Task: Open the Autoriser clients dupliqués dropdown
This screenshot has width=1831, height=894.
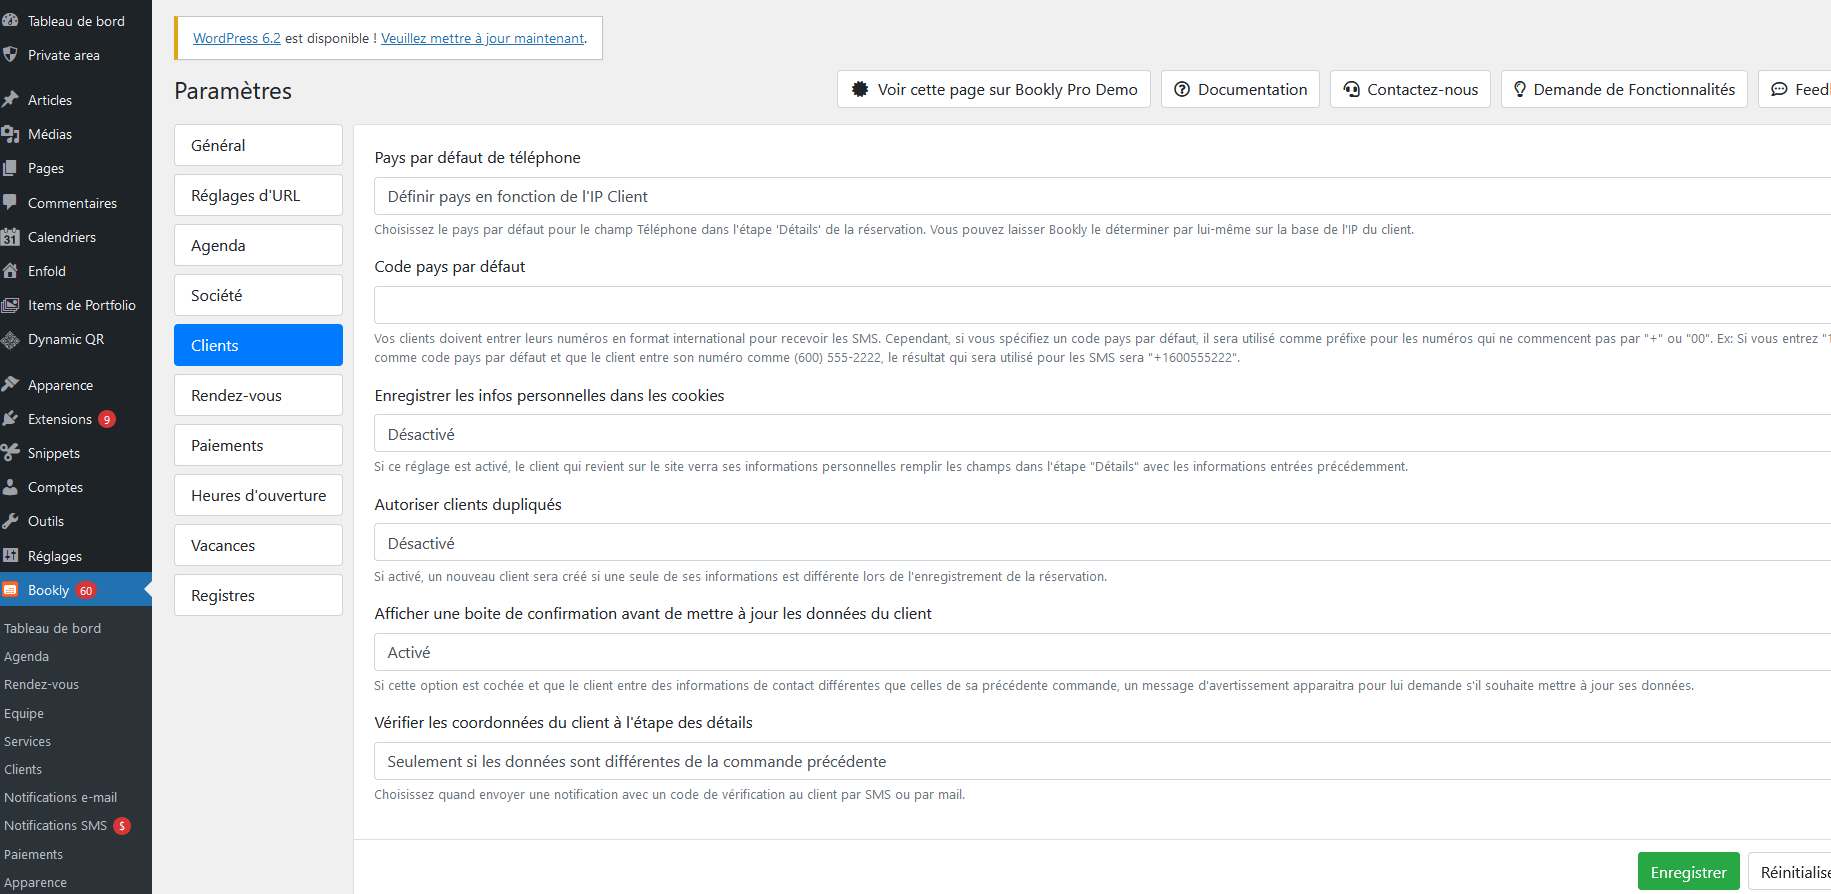Action: pyautogui.click(x=1102, y=543)
